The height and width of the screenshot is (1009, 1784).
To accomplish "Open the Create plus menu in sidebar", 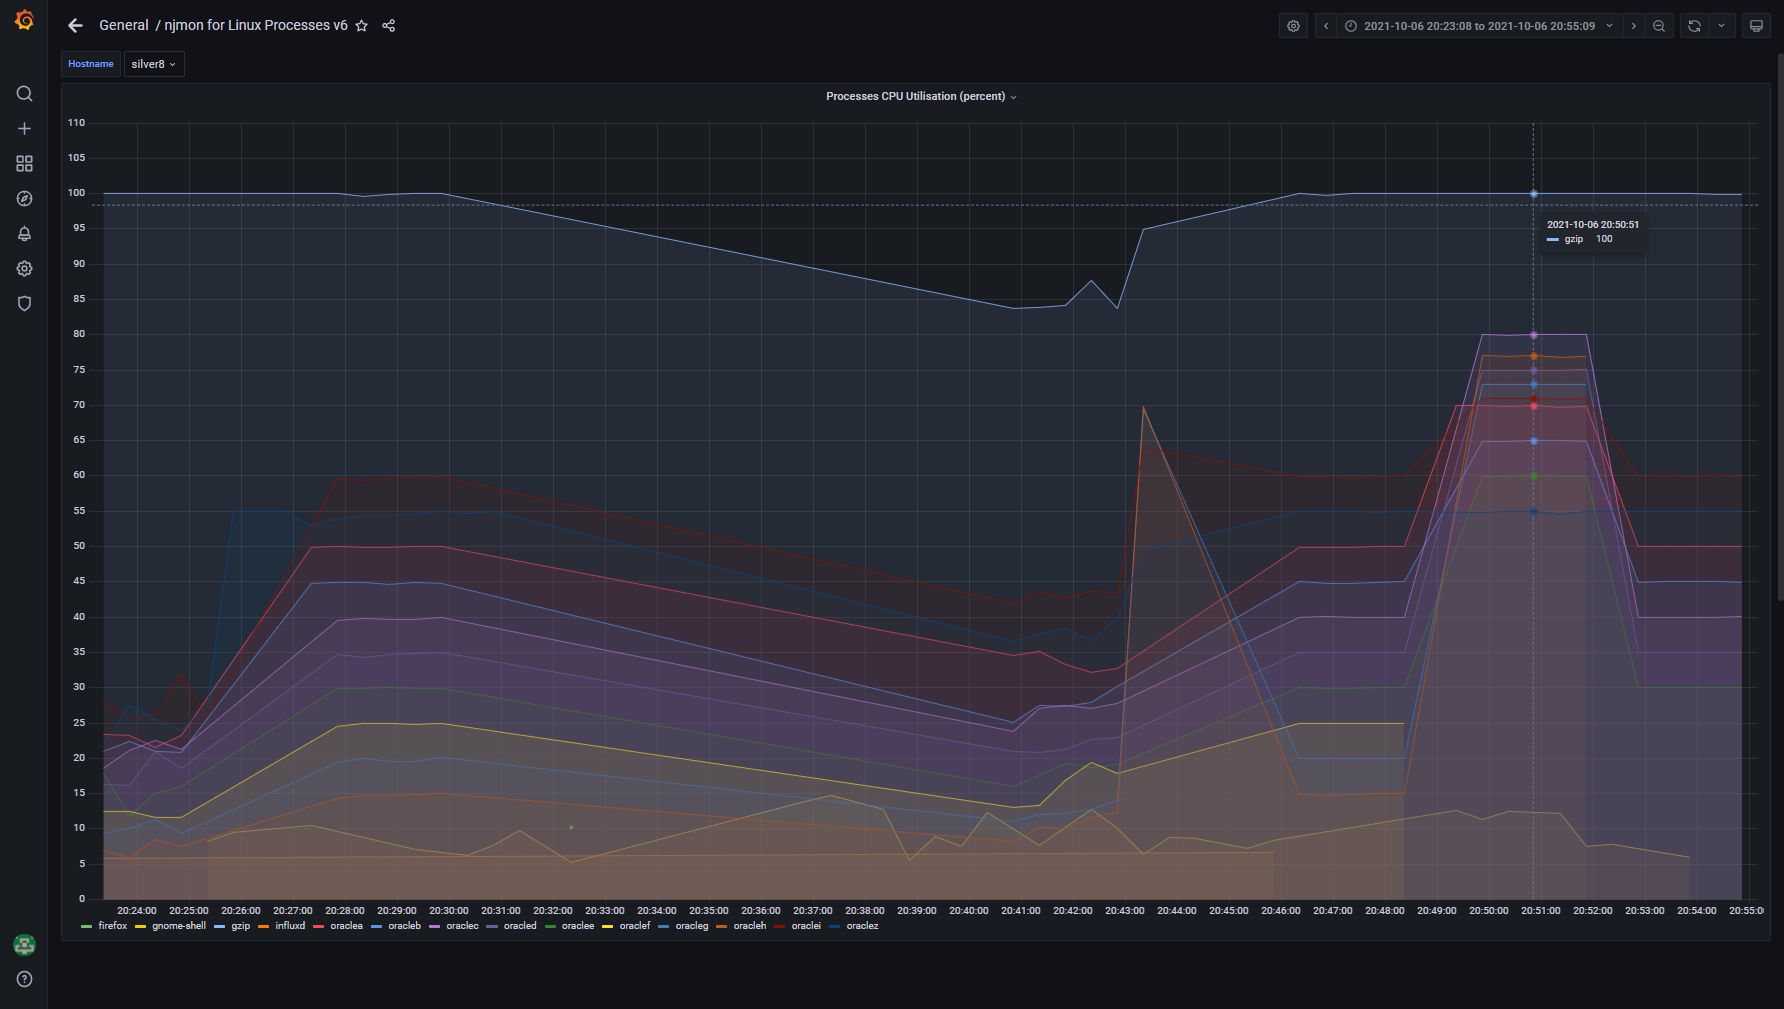I will pos(24,129).
